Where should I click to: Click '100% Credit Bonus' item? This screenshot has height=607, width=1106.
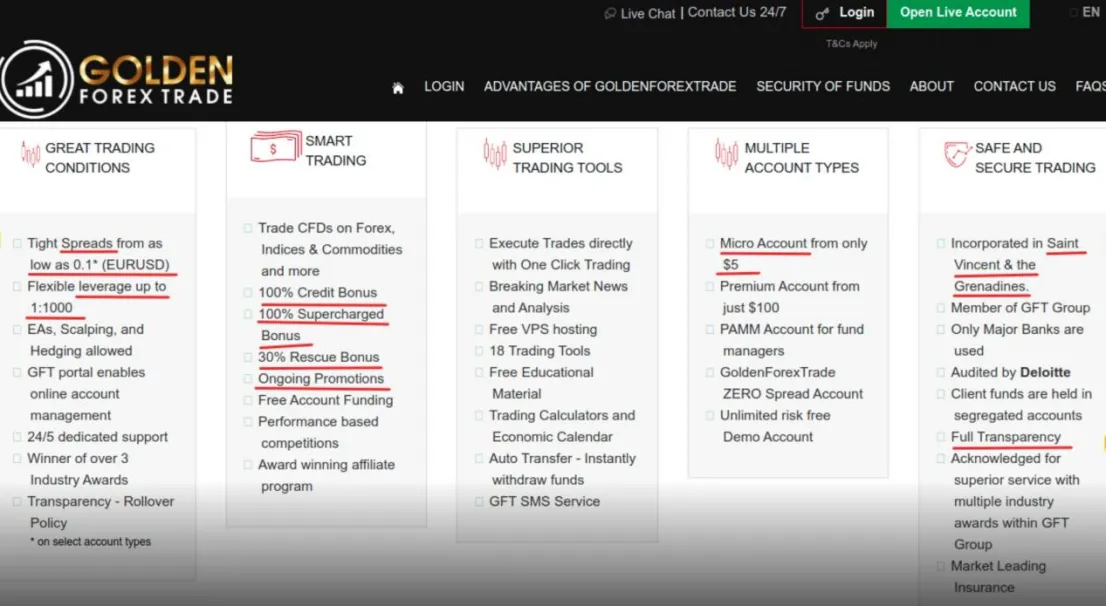(317, 293)
